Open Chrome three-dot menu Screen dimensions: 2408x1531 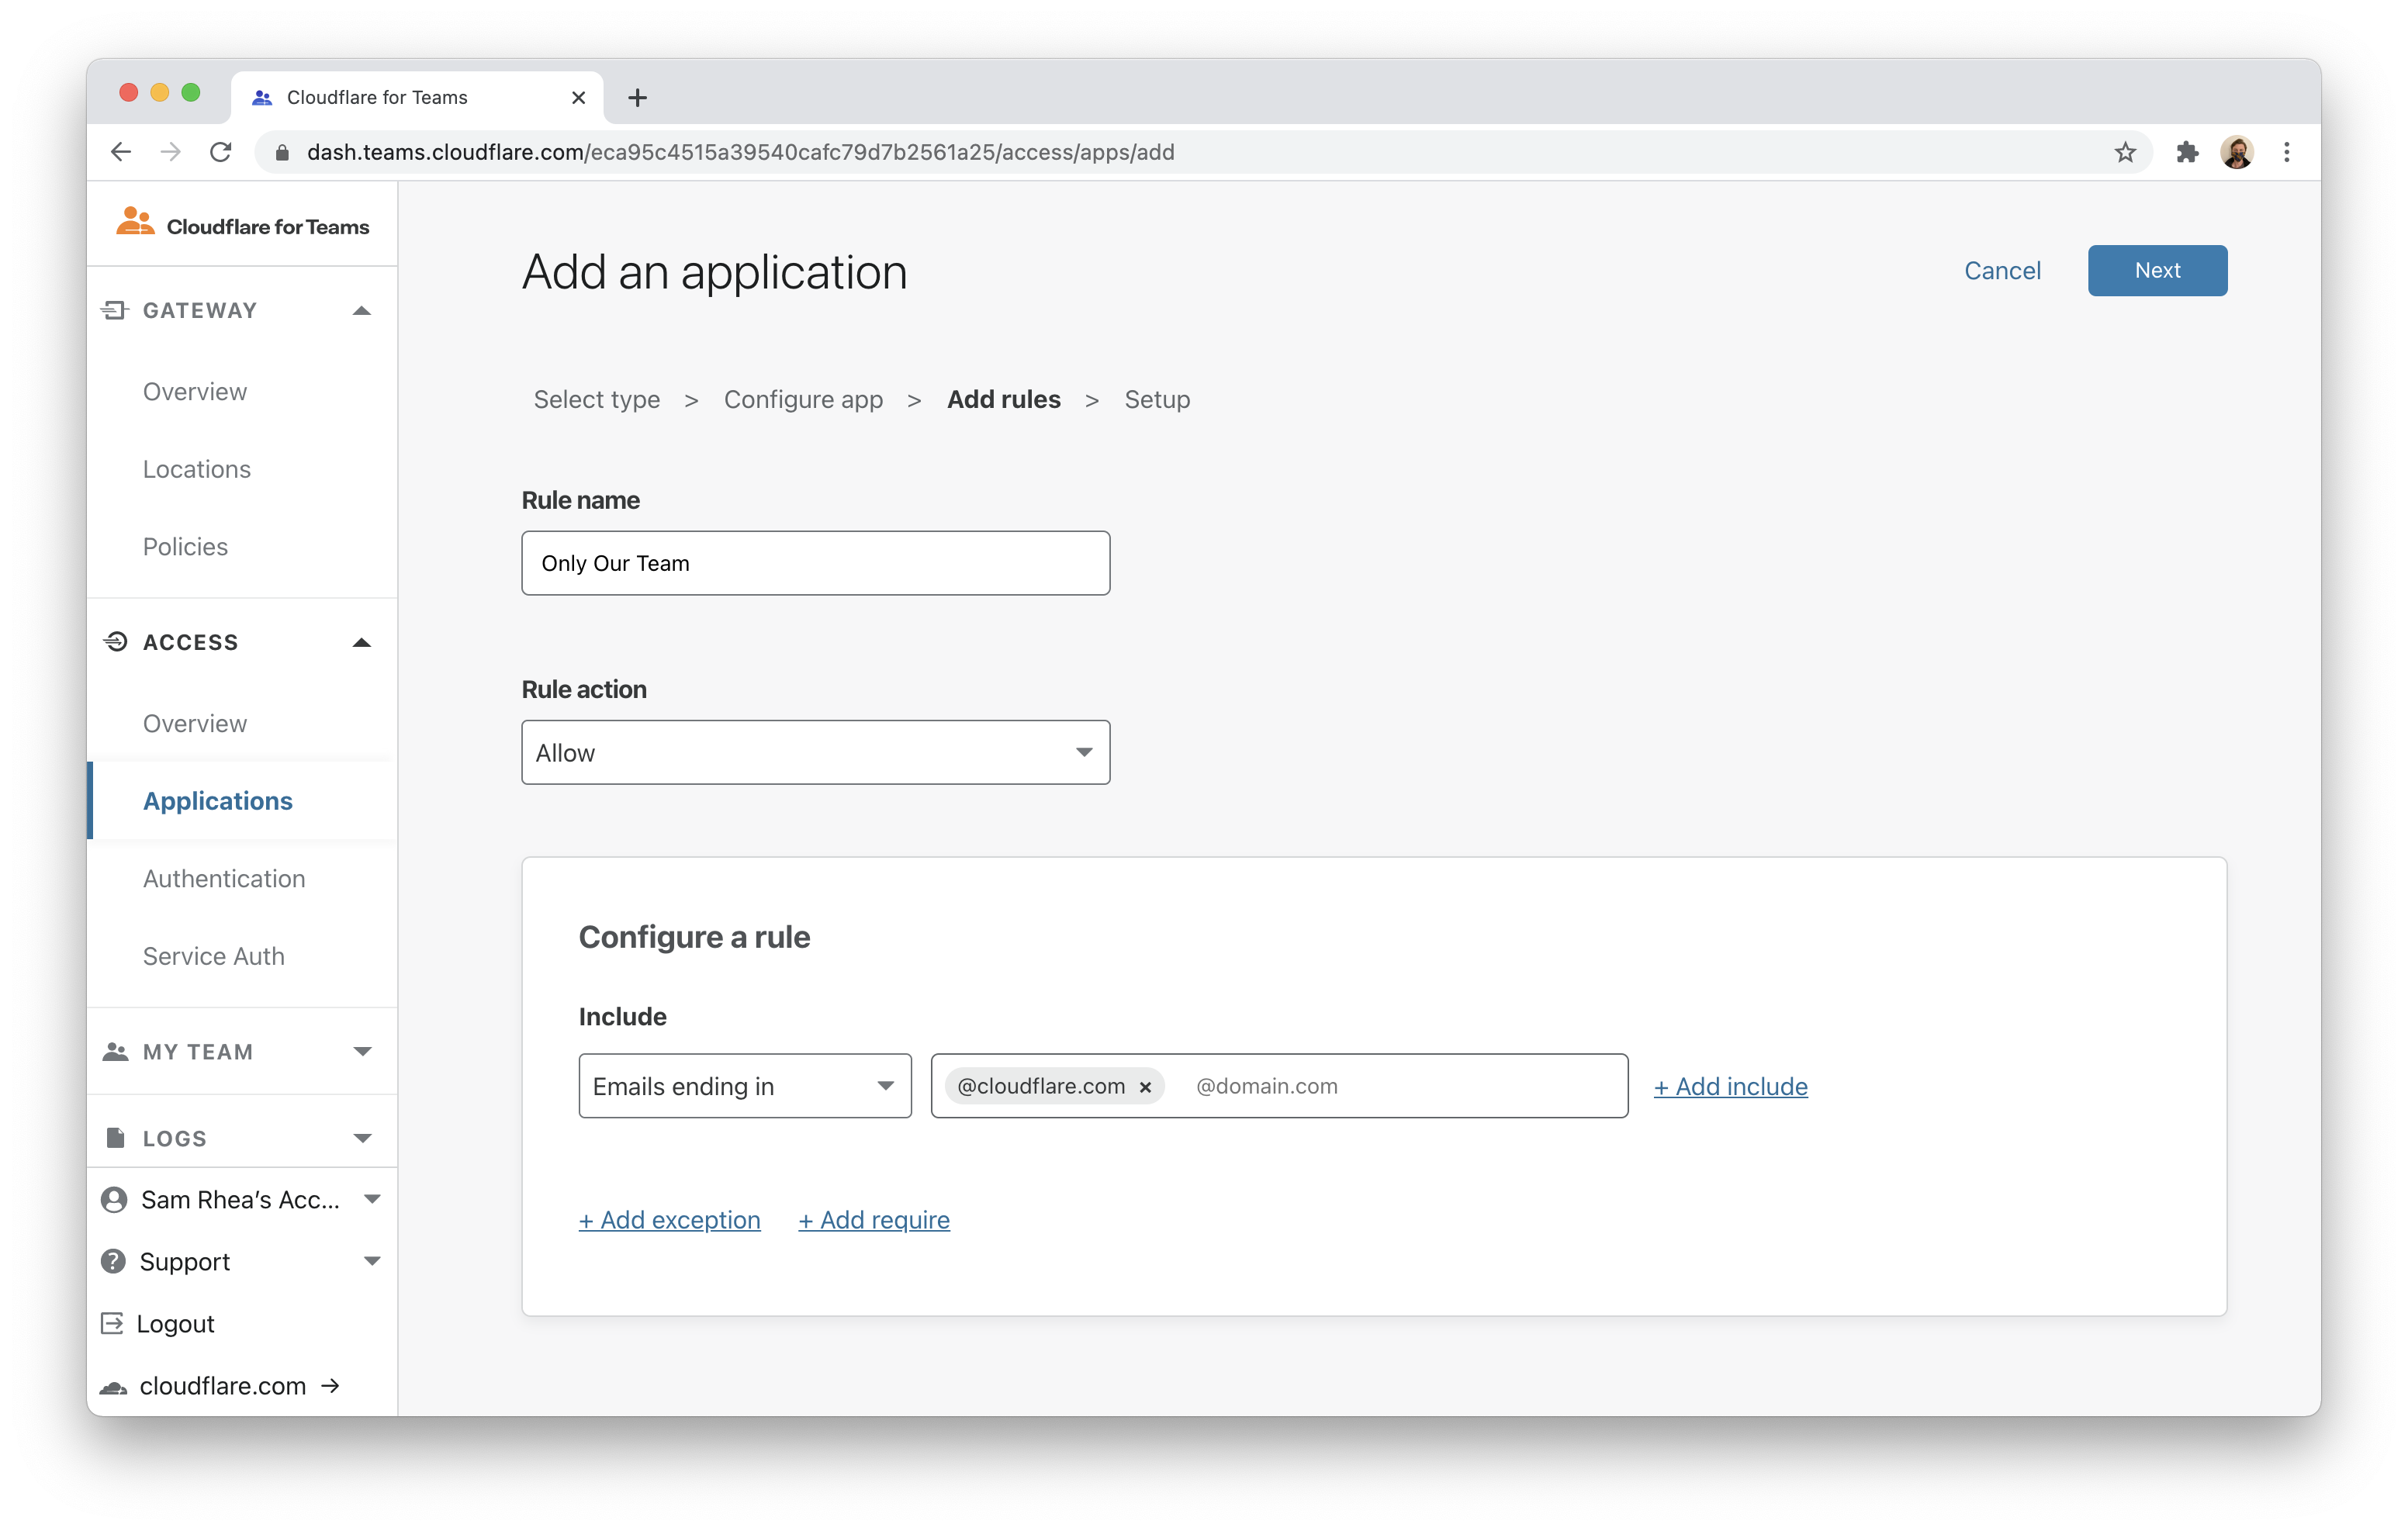[x=2286, y=152]
